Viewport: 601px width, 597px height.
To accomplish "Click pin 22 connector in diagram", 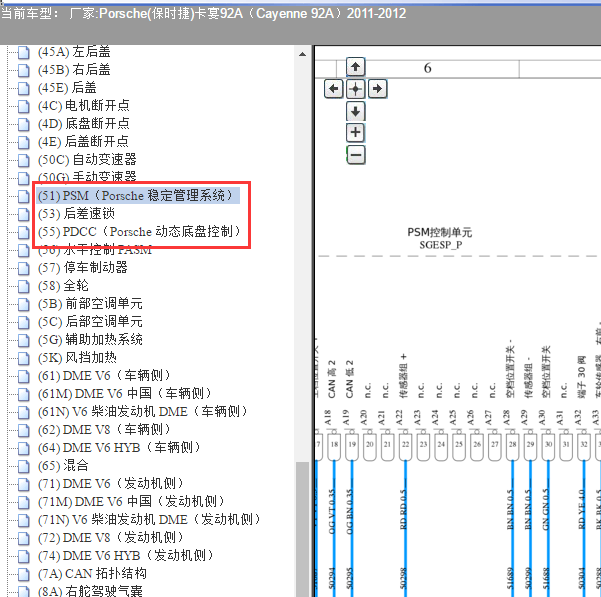I will point(406,447).
